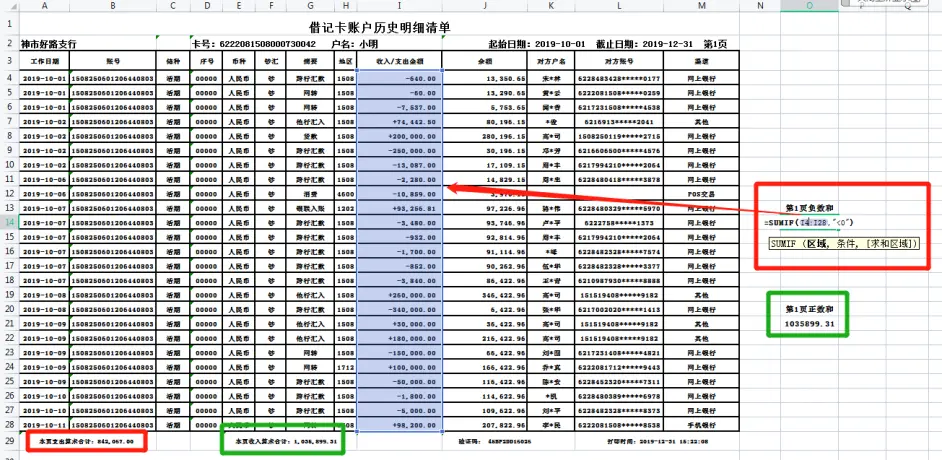Click the 工作日期 header cell
942x460 pixels.
(44, 61)
